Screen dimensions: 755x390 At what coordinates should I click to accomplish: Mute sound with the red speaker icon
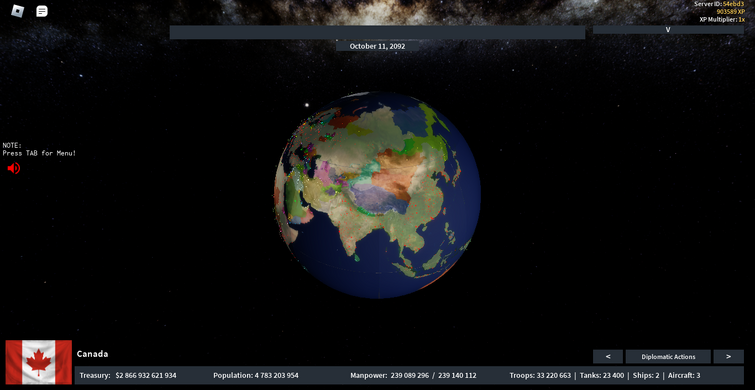click(13, 168)
